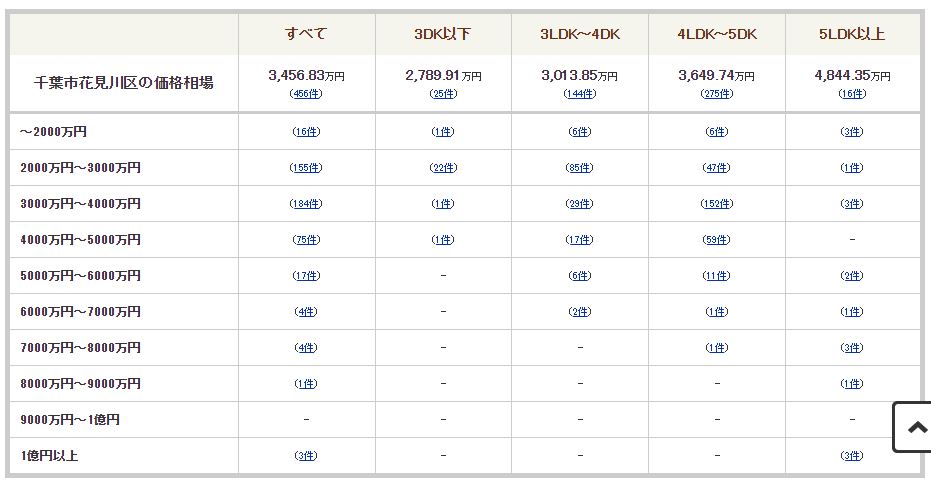Image resolution: width=931 pixels, height=487 pixels.
Task: Open 184件 listings for 3000万円~4000万円
Action: tap(306, 204)
